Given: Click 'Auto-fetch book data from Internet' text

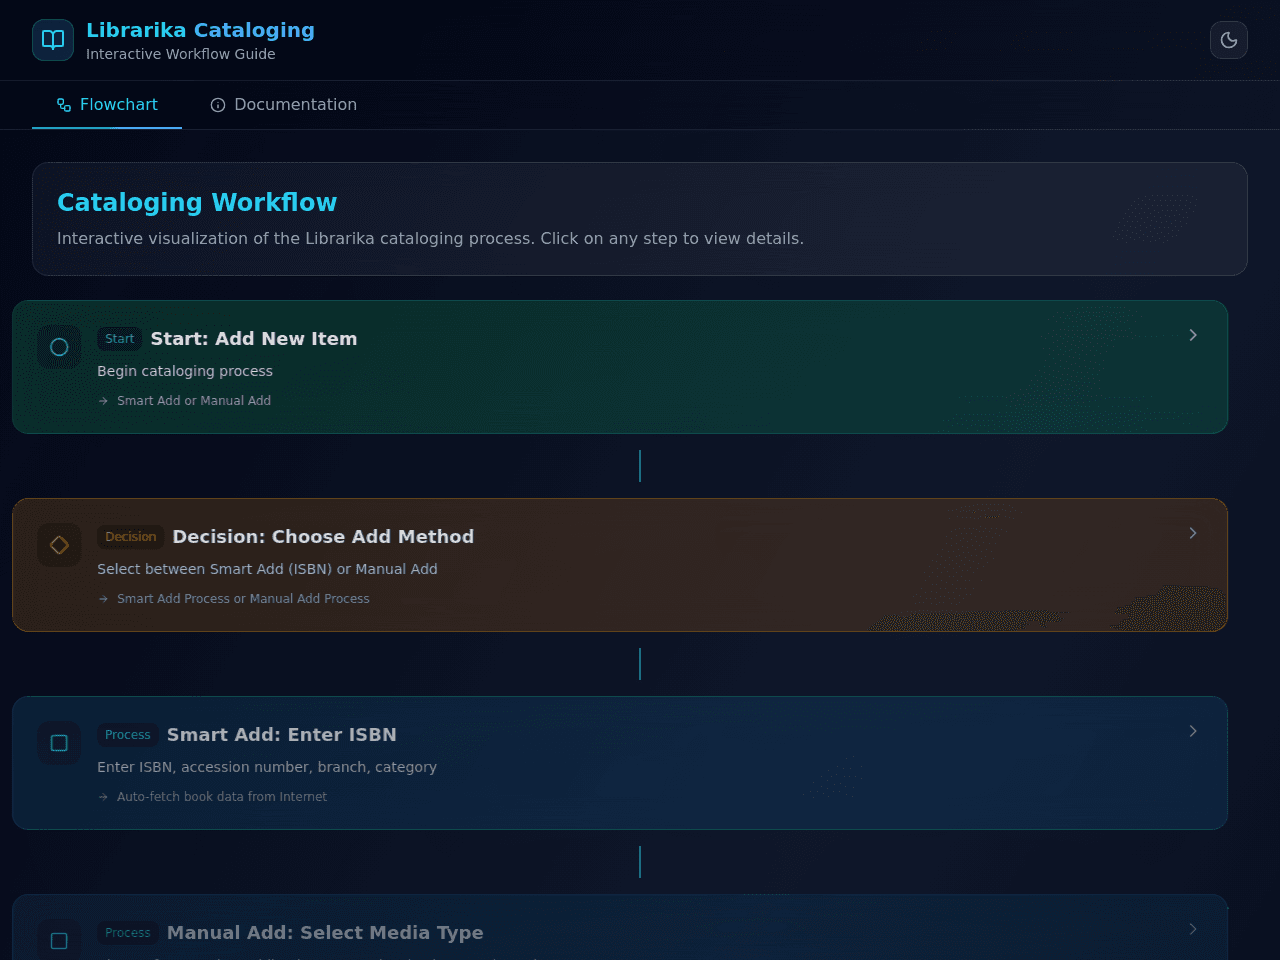Looking at the screenshot, I should pos(222,797).
